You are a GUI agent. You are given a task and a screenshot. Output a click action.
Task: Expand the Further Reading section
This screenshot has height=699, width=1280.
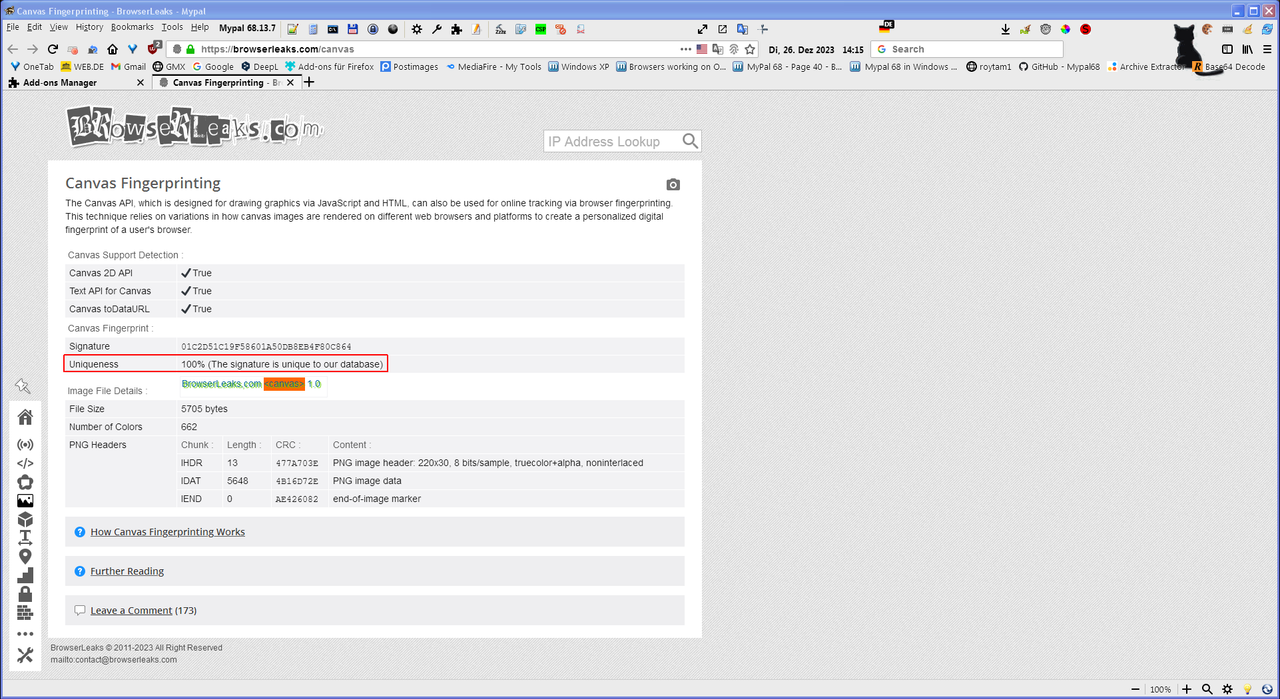[x=127, y=571]
